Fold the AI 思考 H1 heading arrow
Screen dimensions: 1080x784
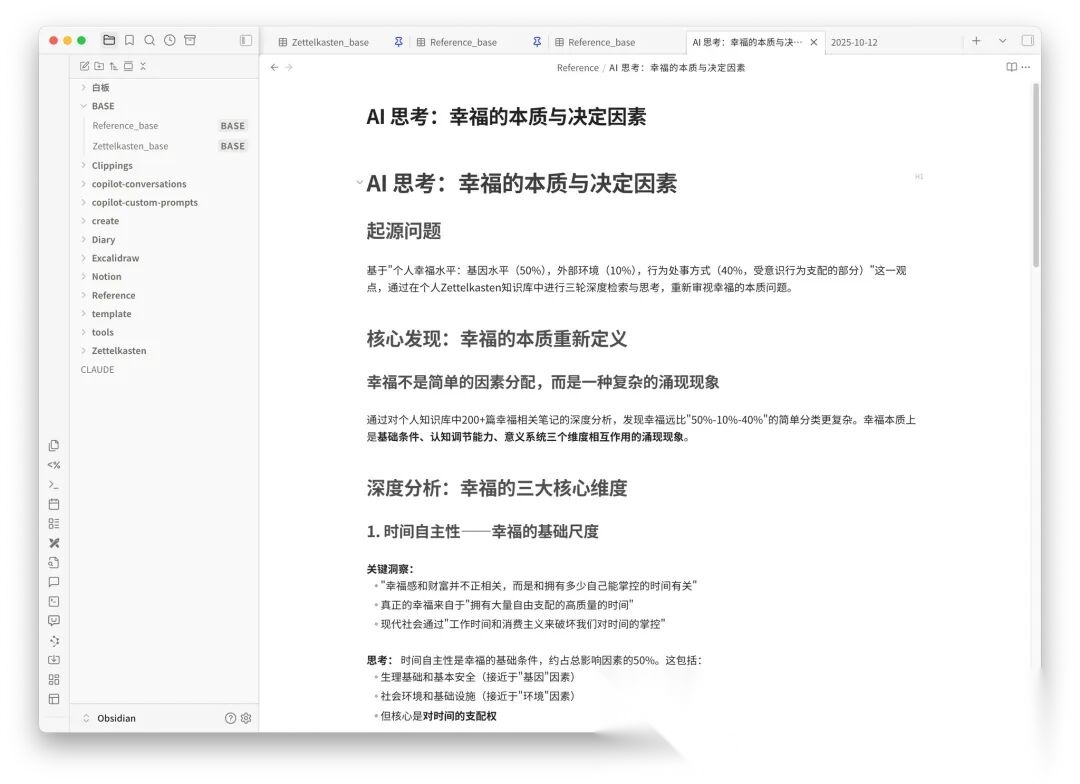pos(360,183)
